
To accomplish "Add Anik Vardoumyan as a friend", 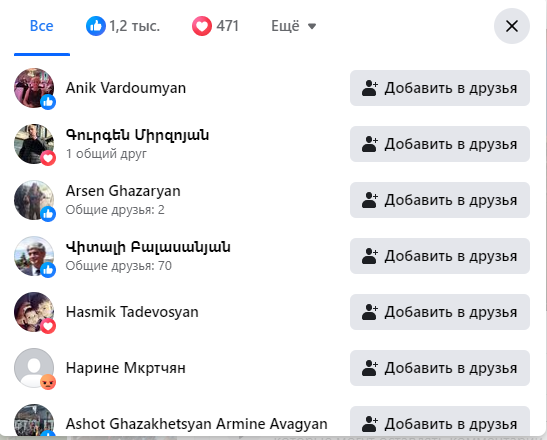I will pyautogui.click(x=440, y=88).
